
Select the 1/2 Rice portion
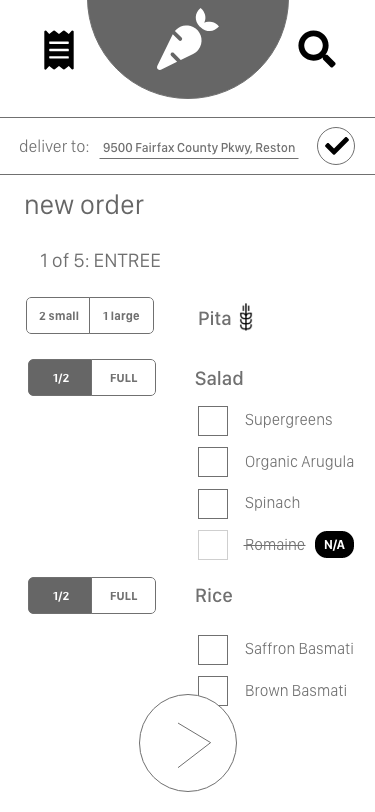pyautogui.click(x=60, y=596)
